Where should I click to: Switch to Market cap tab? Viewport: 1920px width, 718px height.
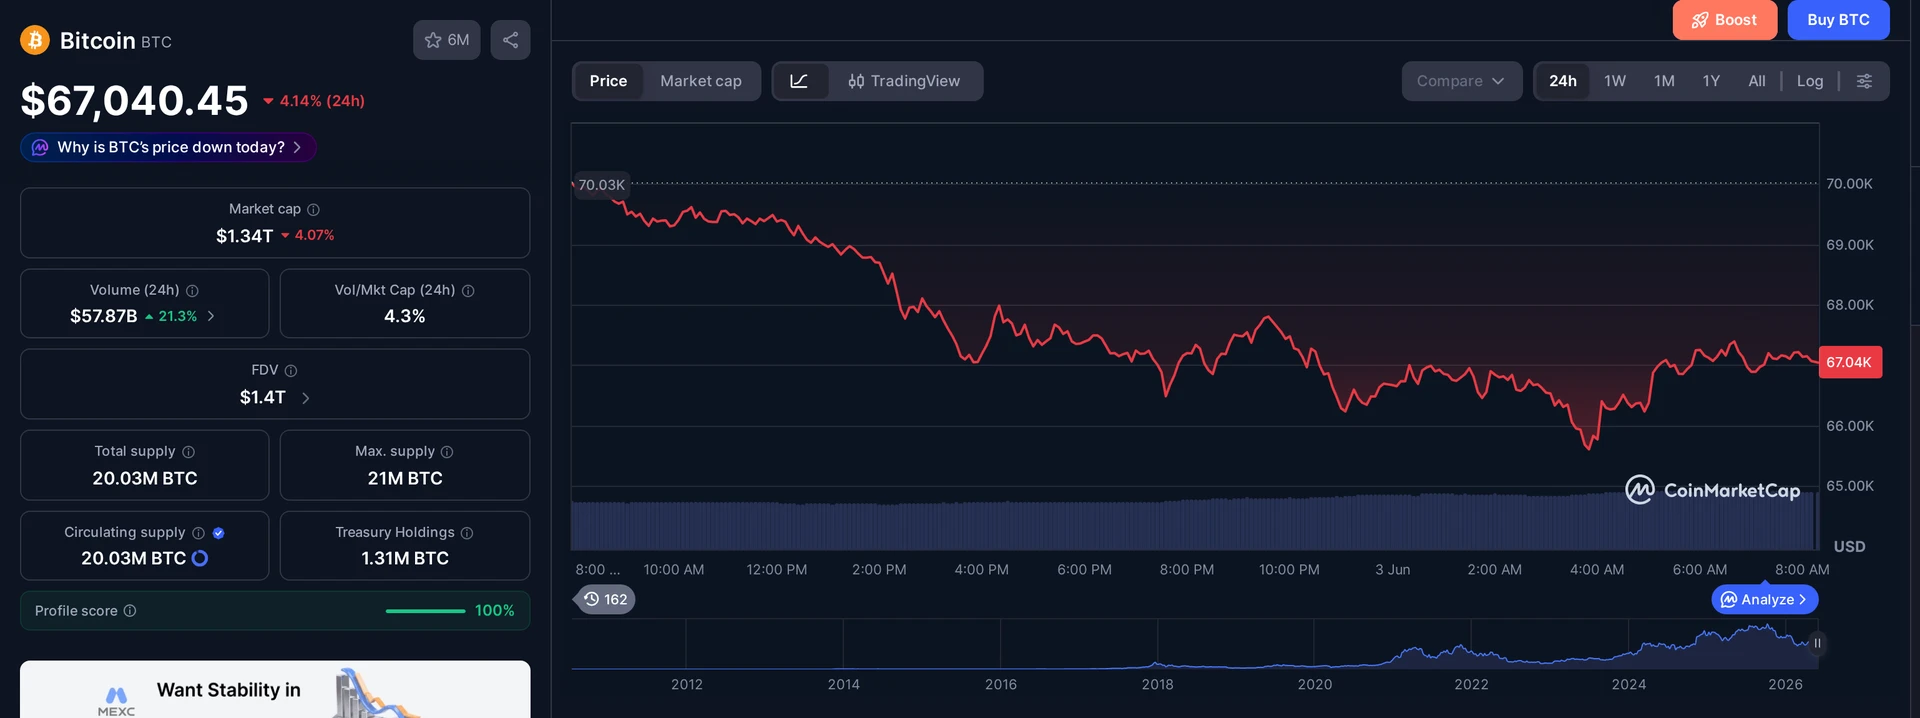[701, 81]
